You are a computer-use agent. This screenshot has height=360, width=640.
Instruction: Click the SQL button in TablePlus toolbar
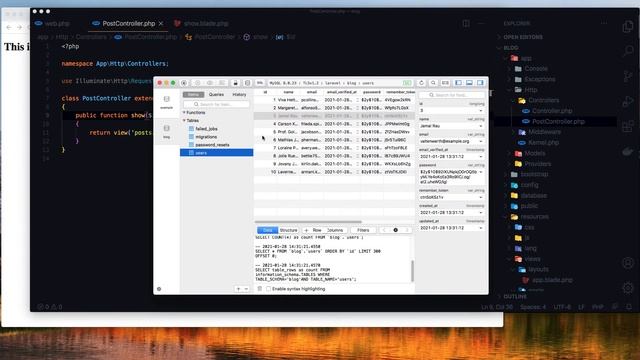pyautogui.click(x=260, y=83)
